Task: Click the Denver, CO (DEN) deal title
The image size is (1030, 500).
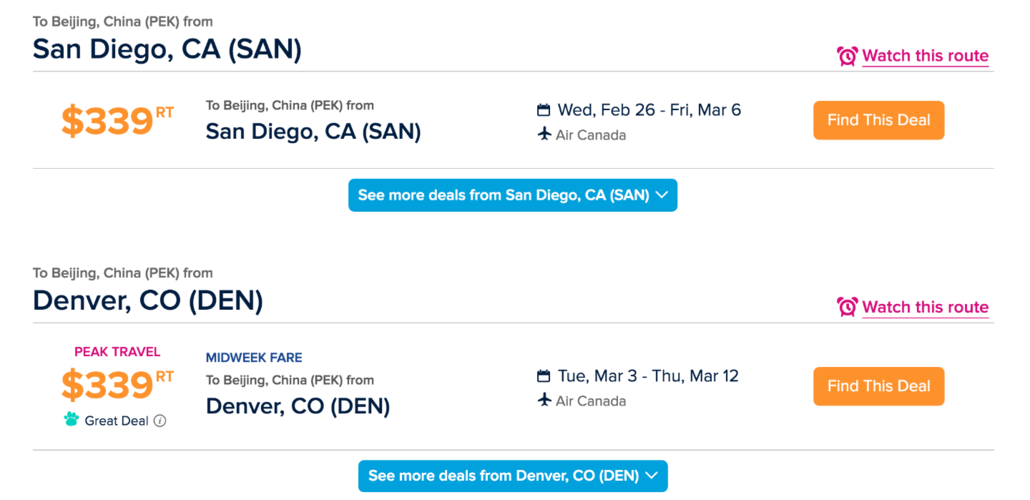Action: 298,406
